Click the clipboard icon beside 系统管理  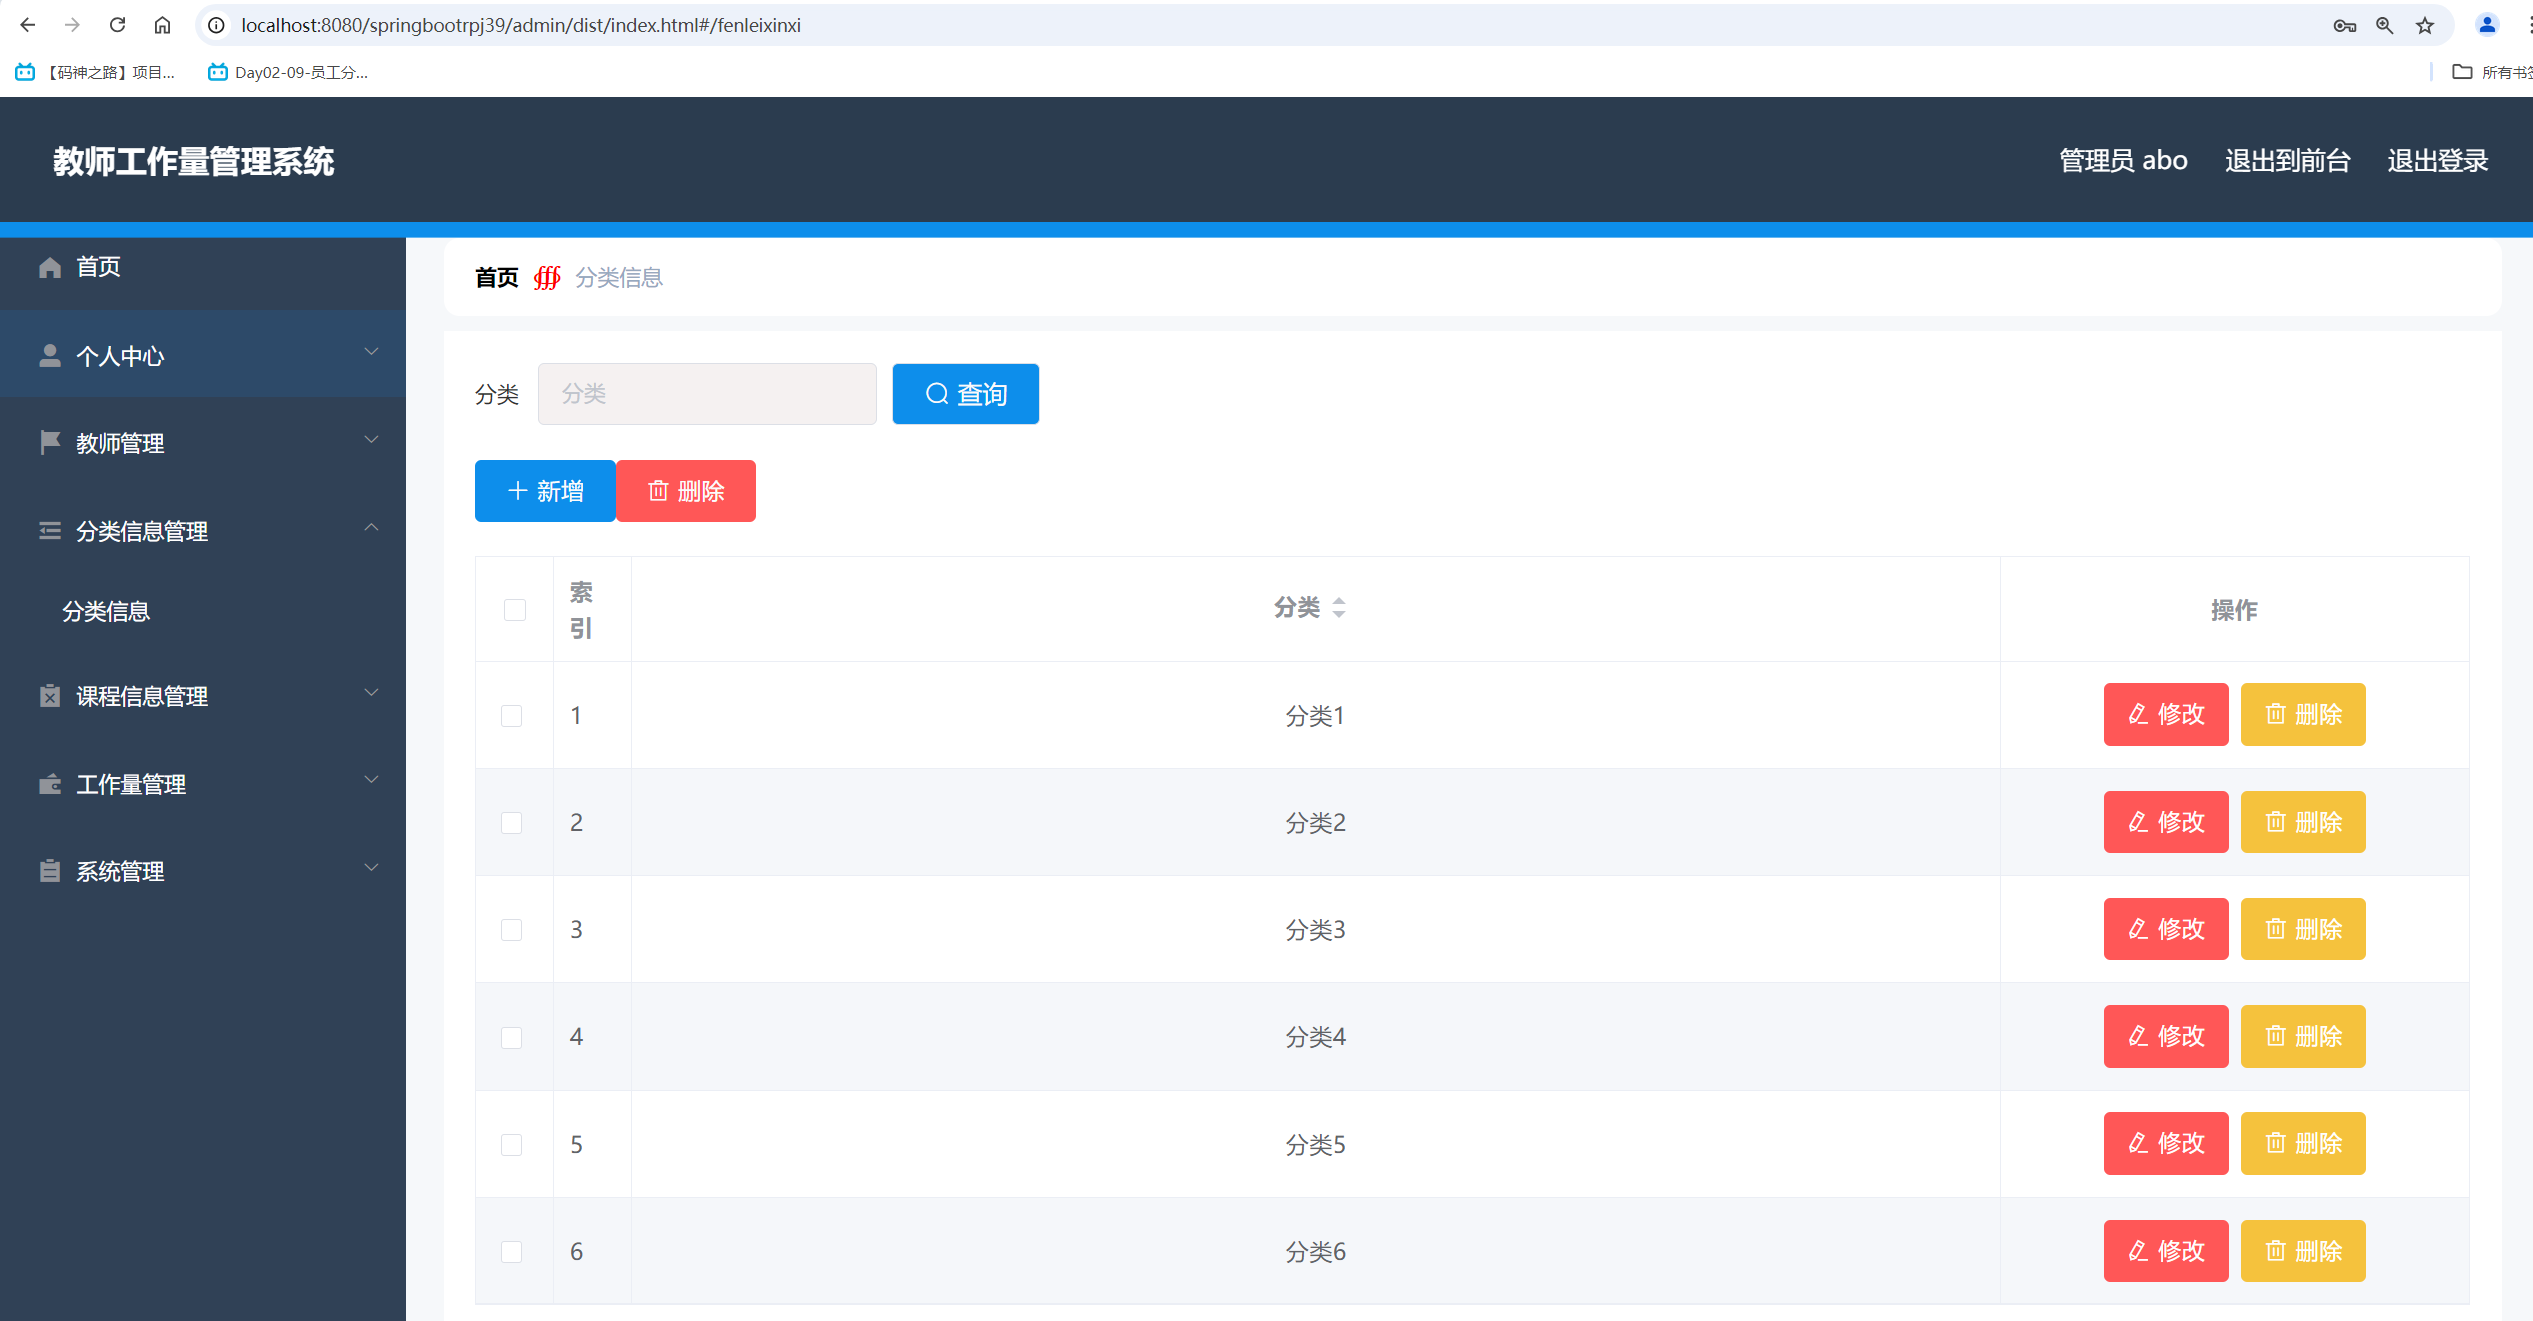coord(50,871)
